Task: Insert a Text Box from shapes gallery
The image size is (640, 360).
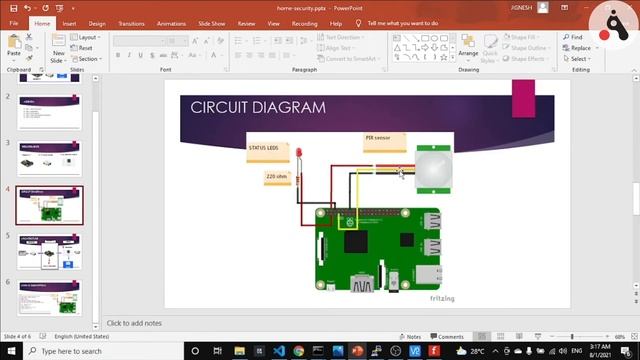Action: 397,38
